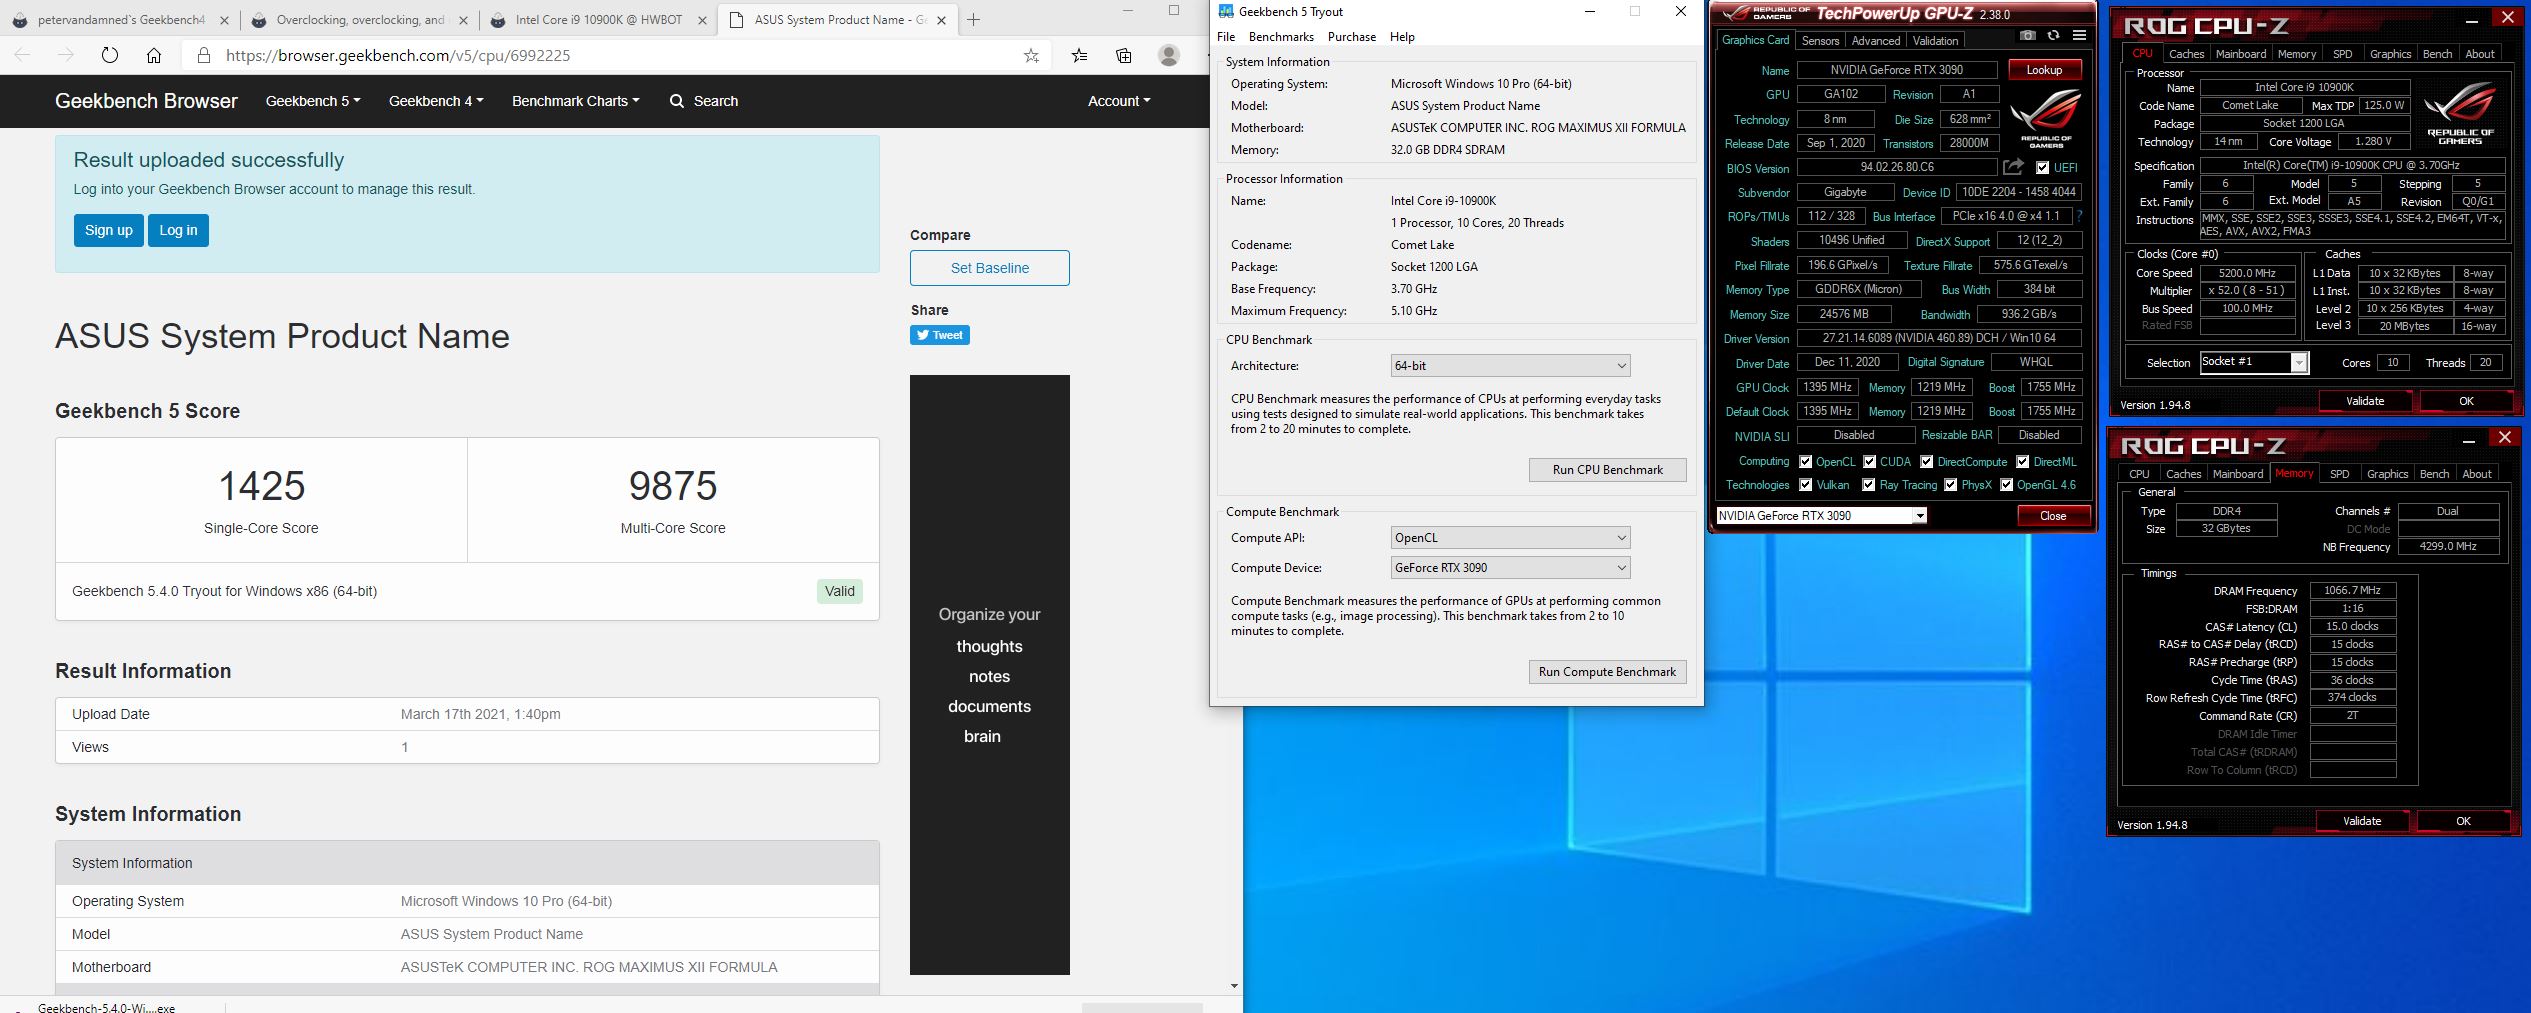Viewport: 2531px width, 1013px height.
Task: Toggle the PhysX checkbox
Action: tap(1950, 485)
